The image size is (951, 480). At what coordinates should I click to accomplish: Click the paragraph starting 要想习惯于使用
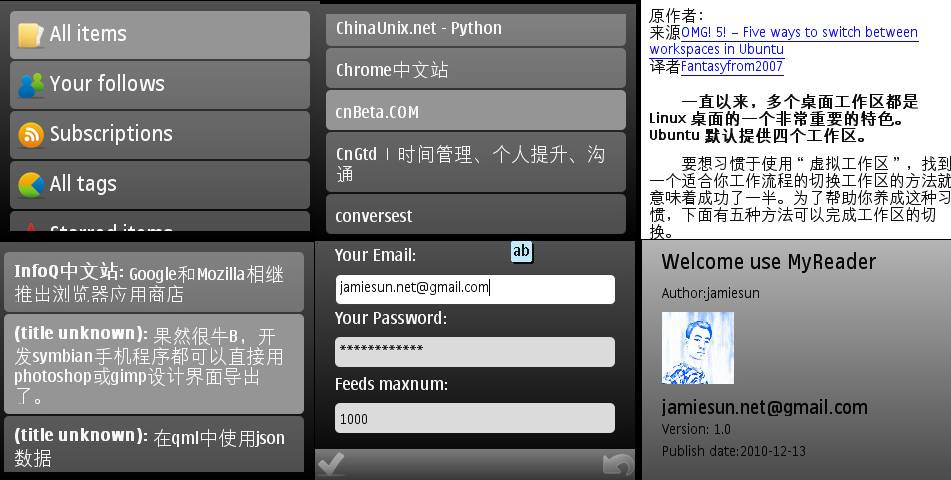pyautogui.click(x=799, y=197)
